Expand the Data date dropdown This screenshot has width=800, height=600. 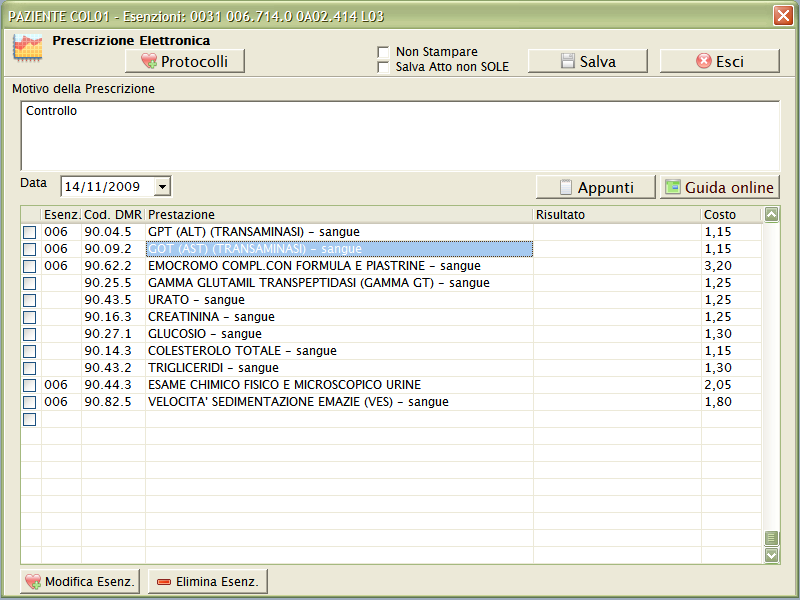point(163,186)
